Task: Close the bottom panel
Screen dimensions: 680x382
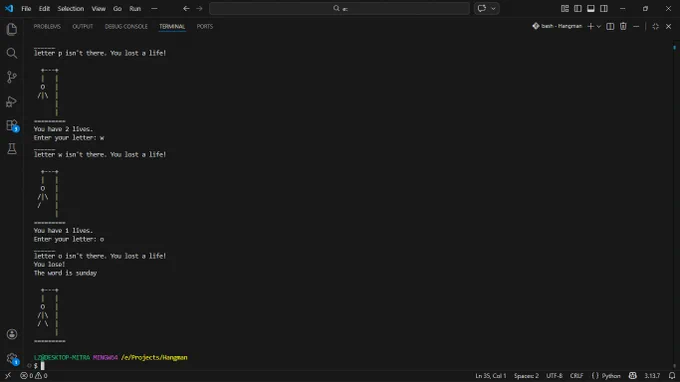Action: coord(668,26)
